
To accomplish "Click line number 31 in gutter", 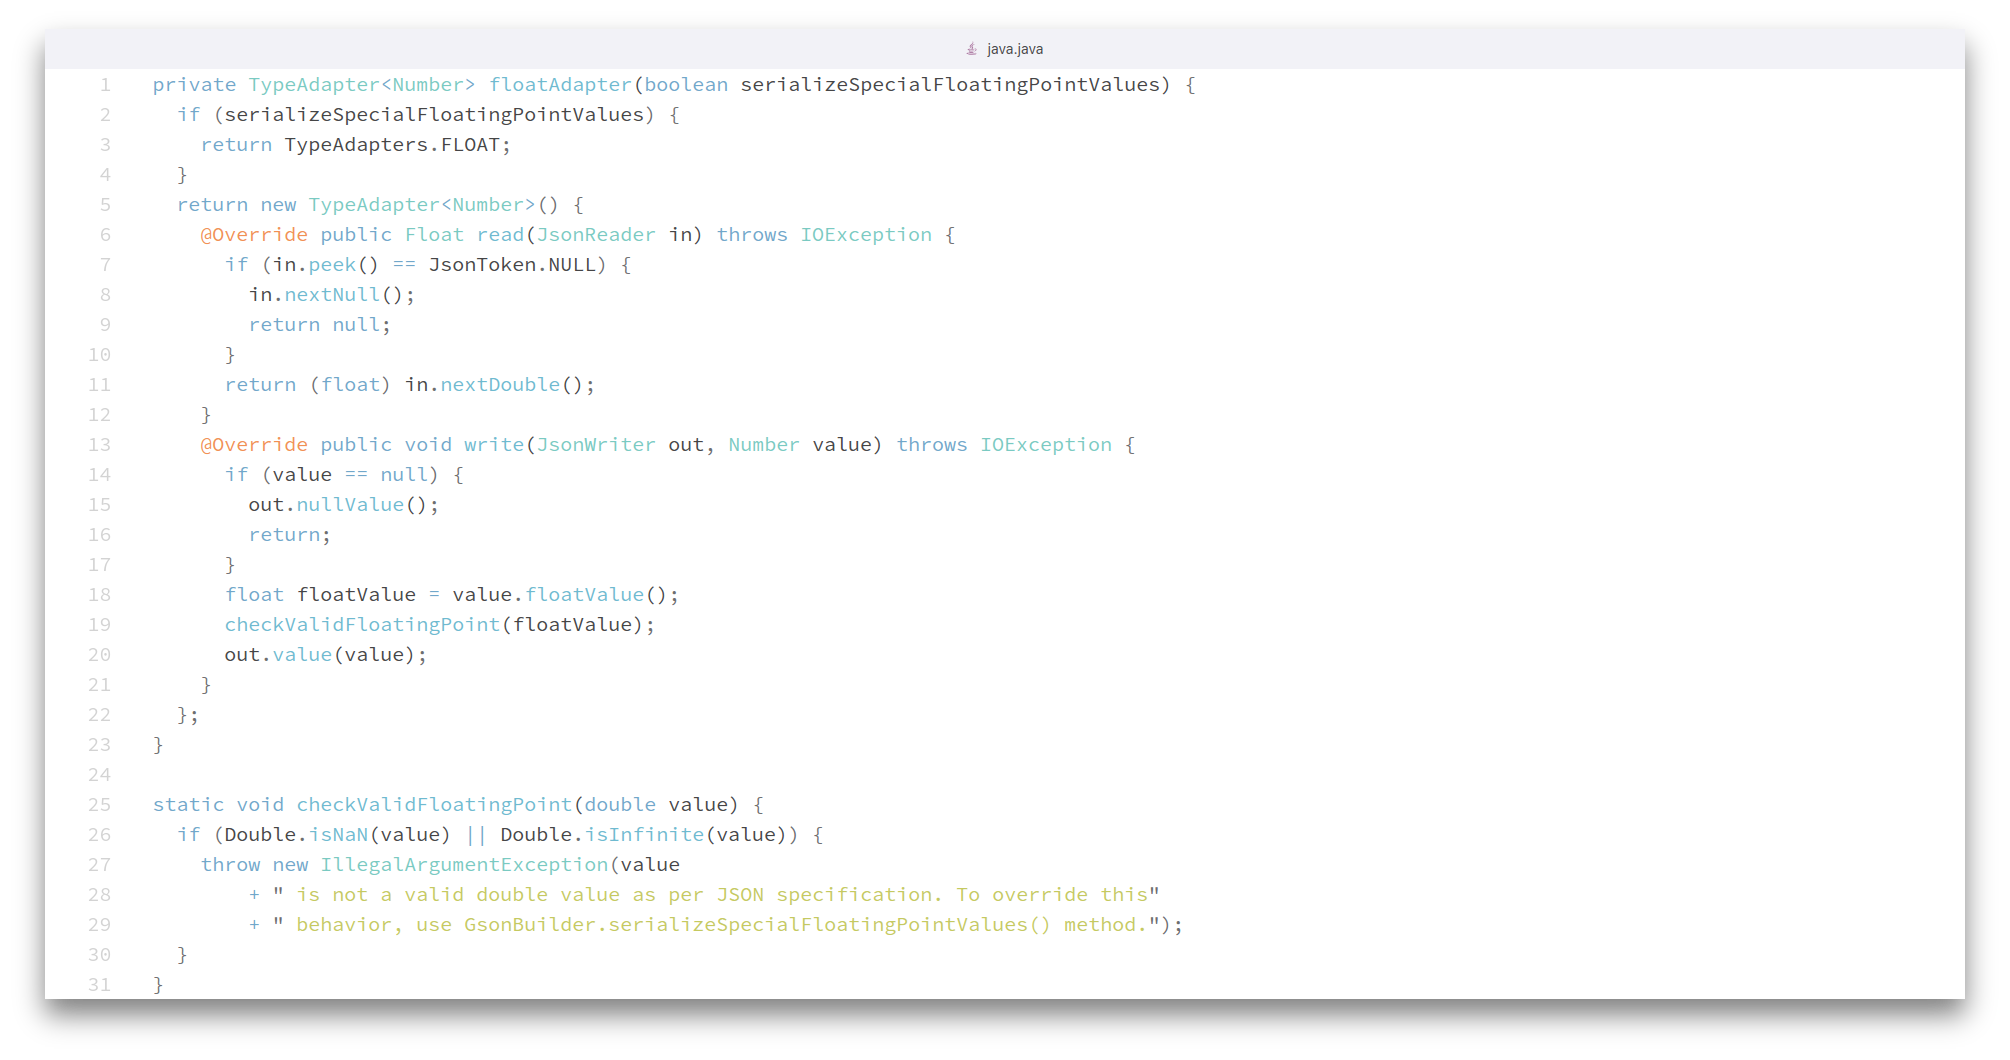I will click(x=100, y=985).
